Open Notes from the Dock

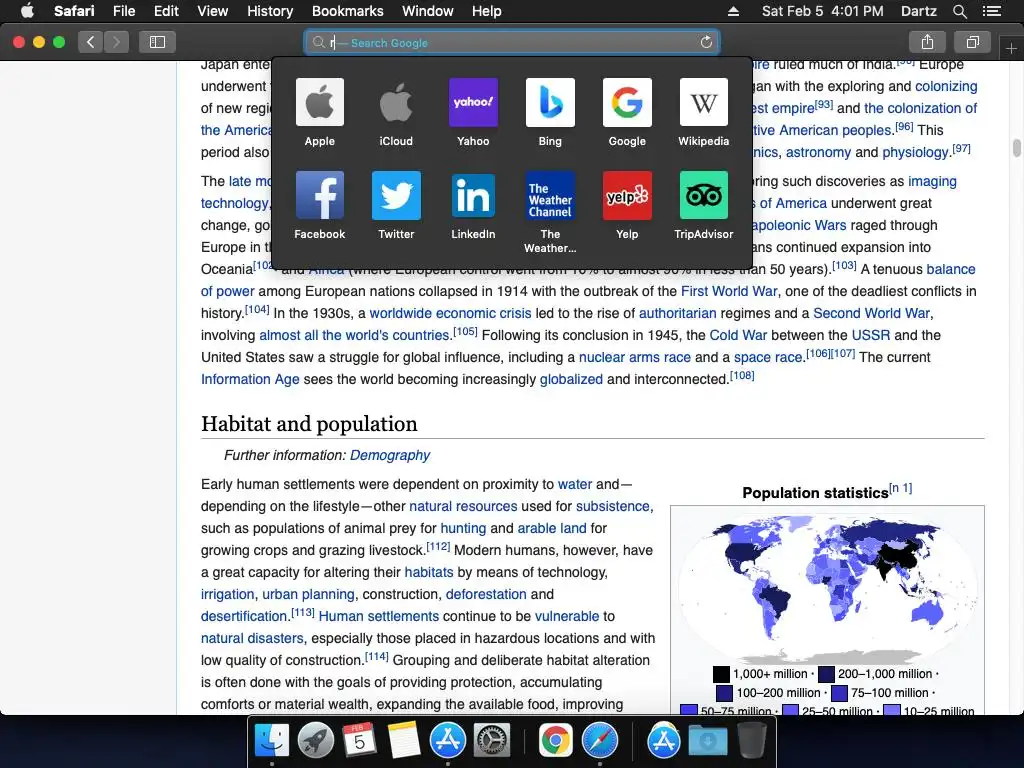coord(403,740)
